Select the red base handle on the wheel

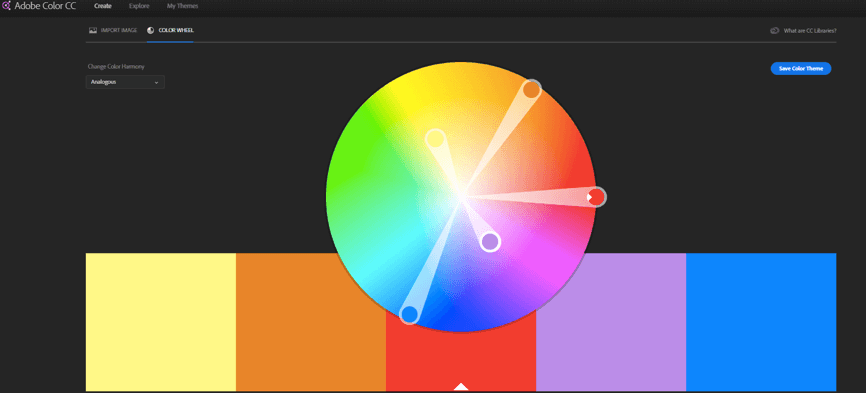[x=596, y=197]
